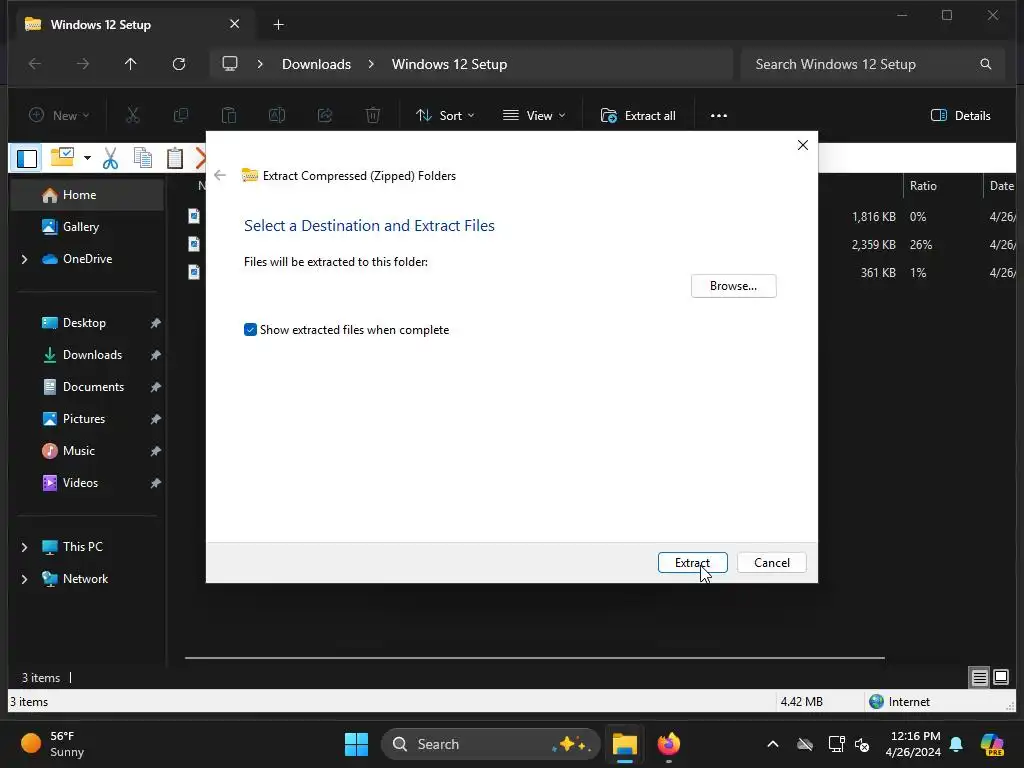This screenshot has width=1024, height=768.
Task: Toggle the Details pane
Action: pyautogui.click(x=961, y=116)
